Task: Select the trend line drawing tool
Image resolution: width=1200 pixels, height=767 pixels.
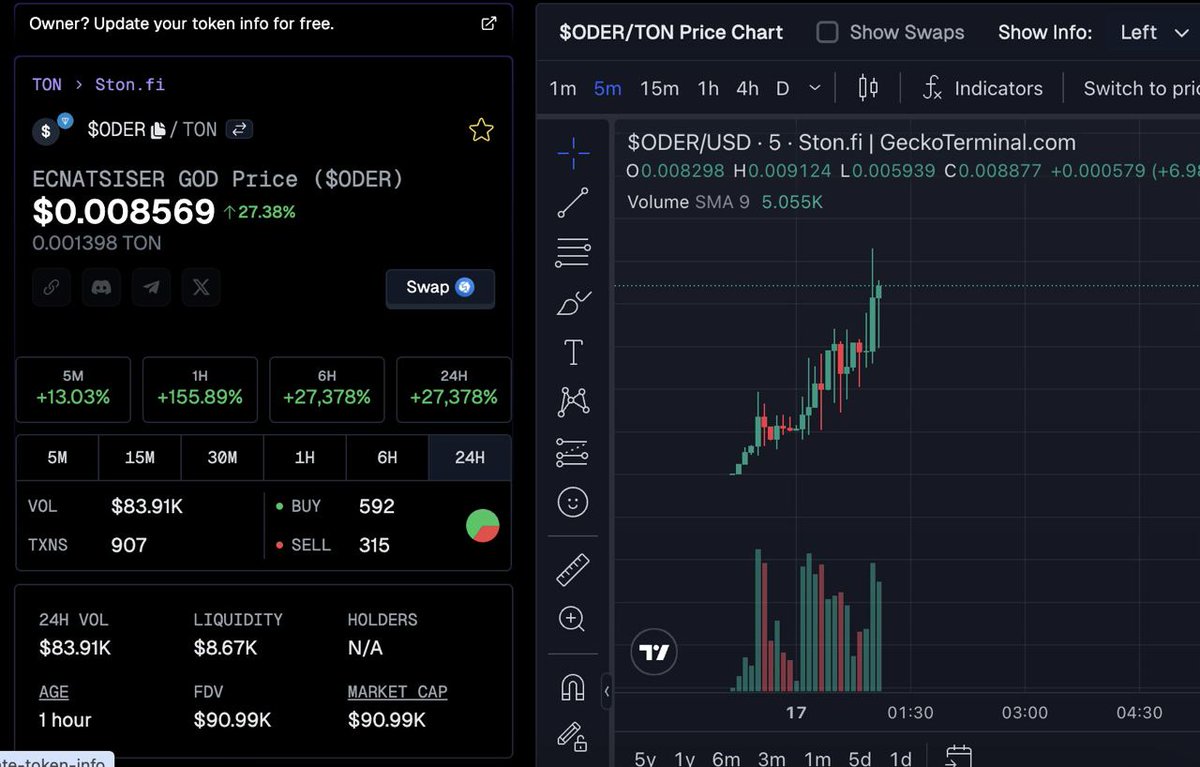Action: pos(573,202)
